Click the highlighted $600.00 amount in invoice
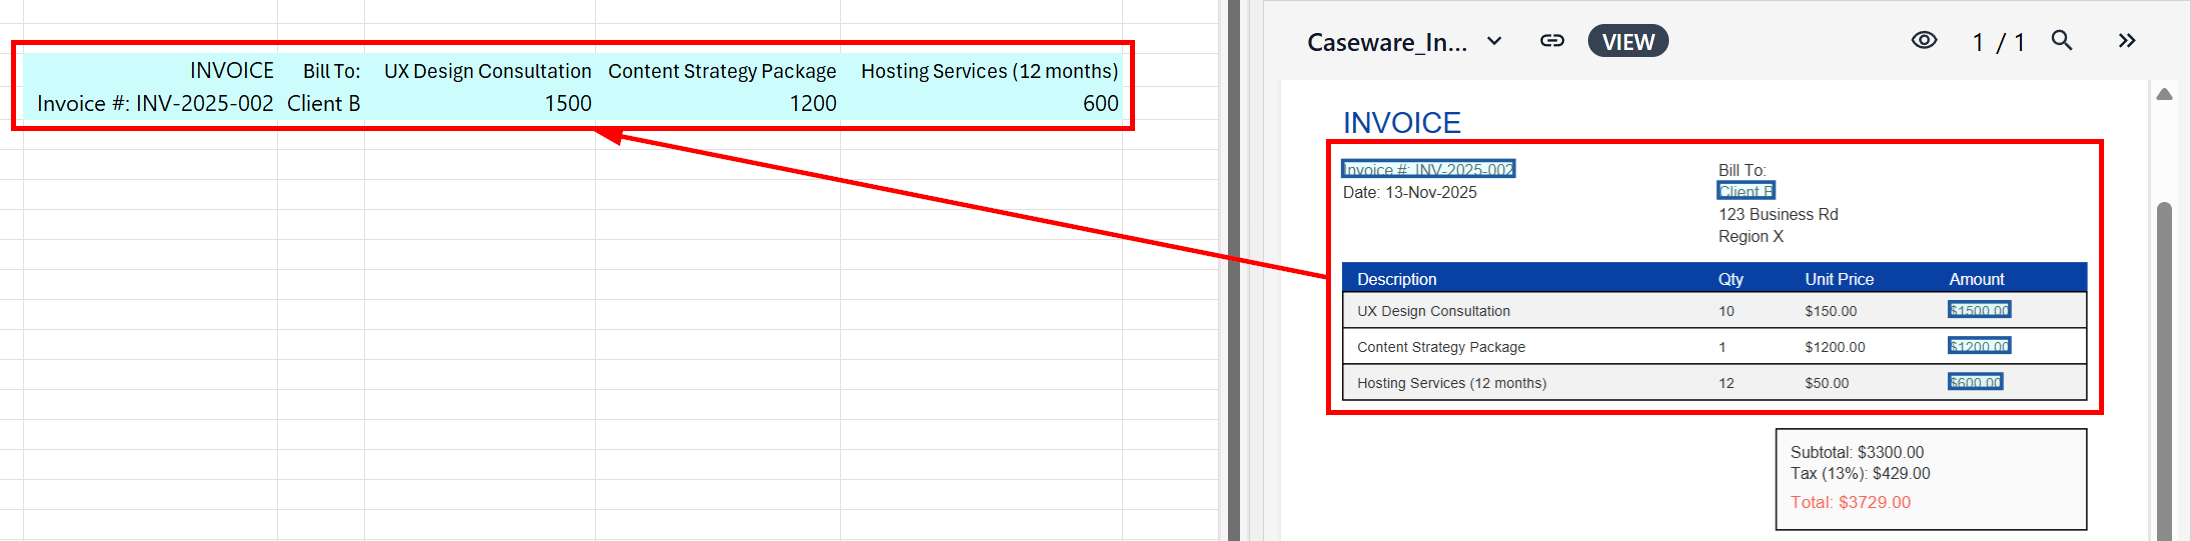Image resolution: width=2191 pixels, height=541 pixels. pos(1975,382)
